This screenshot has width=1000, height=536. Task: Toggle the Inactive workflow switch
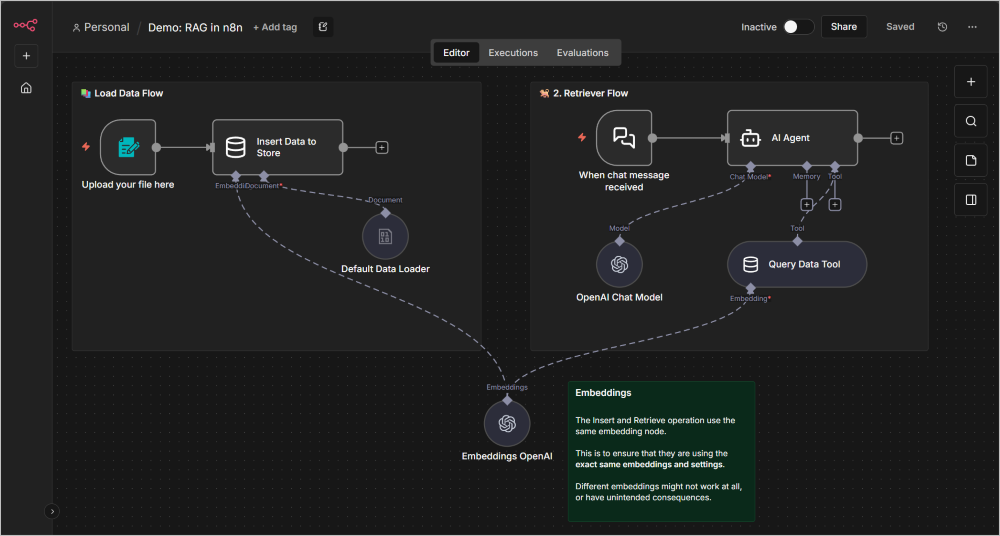pos(797,27)
